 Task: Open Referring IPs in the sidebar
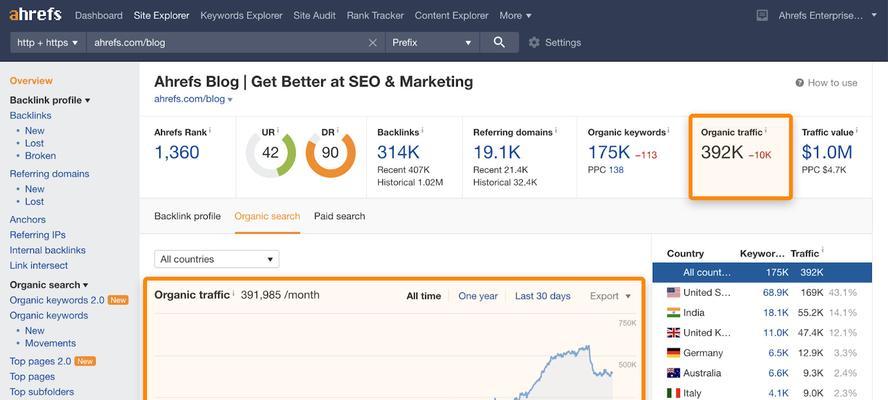[x=37, y=235]
